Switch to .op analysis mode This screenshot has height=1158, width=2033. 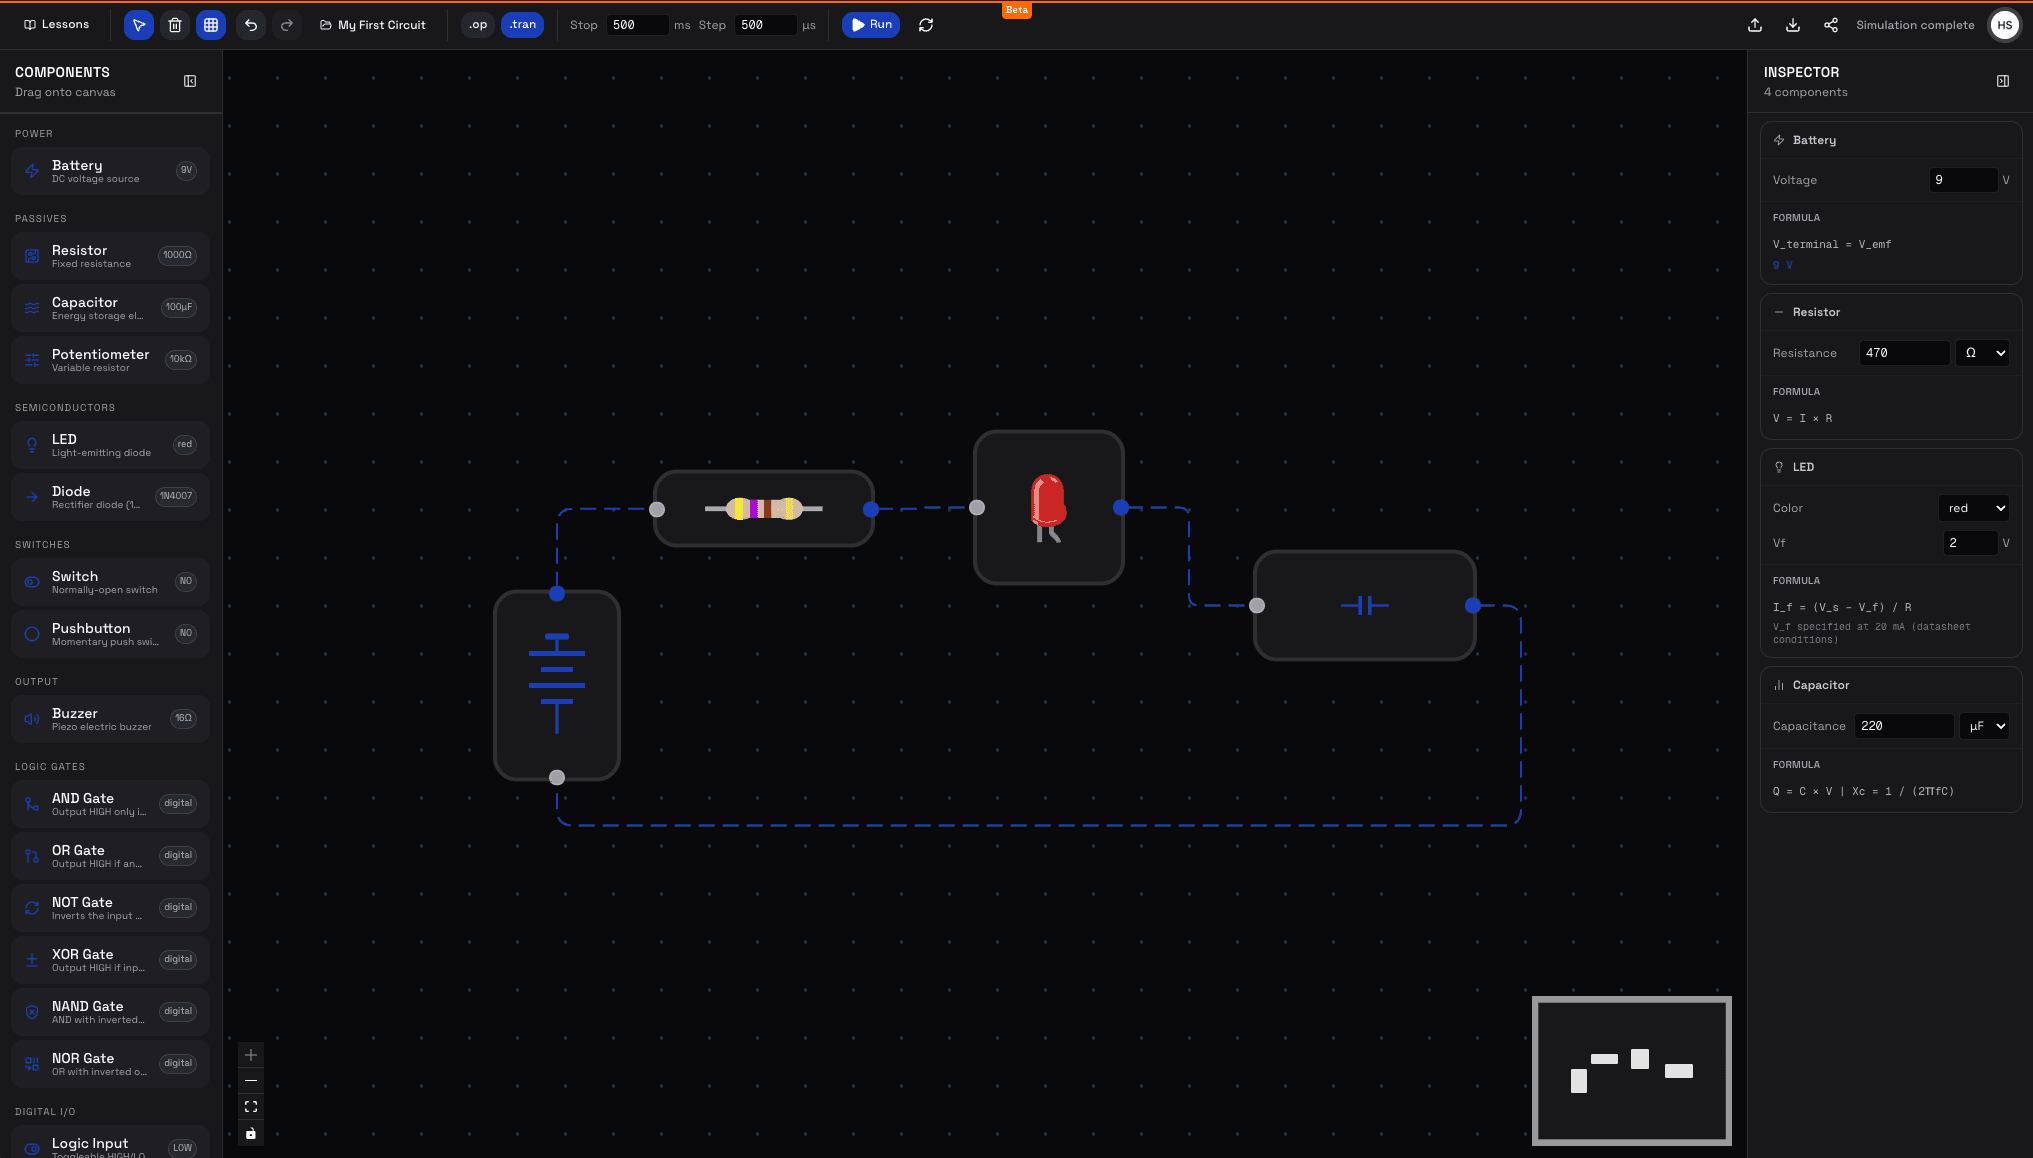point(478,25)
